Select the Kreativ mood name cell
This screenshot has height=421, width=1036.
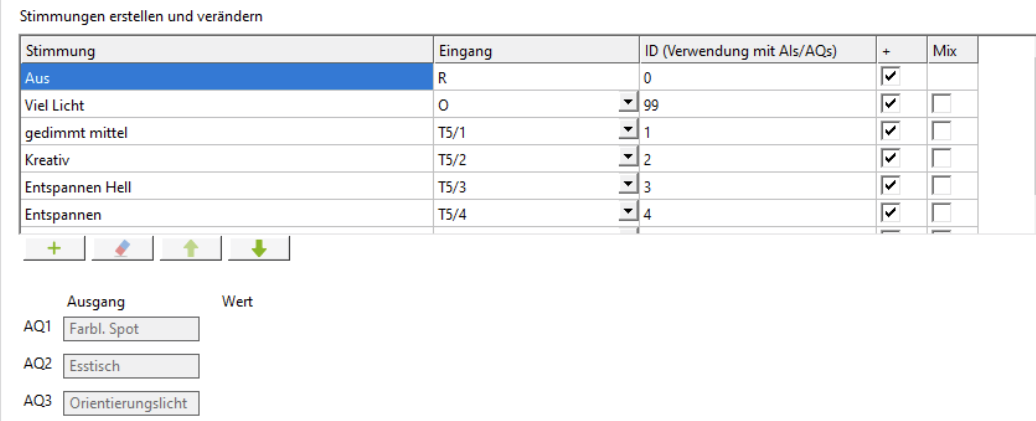point(226,159)
